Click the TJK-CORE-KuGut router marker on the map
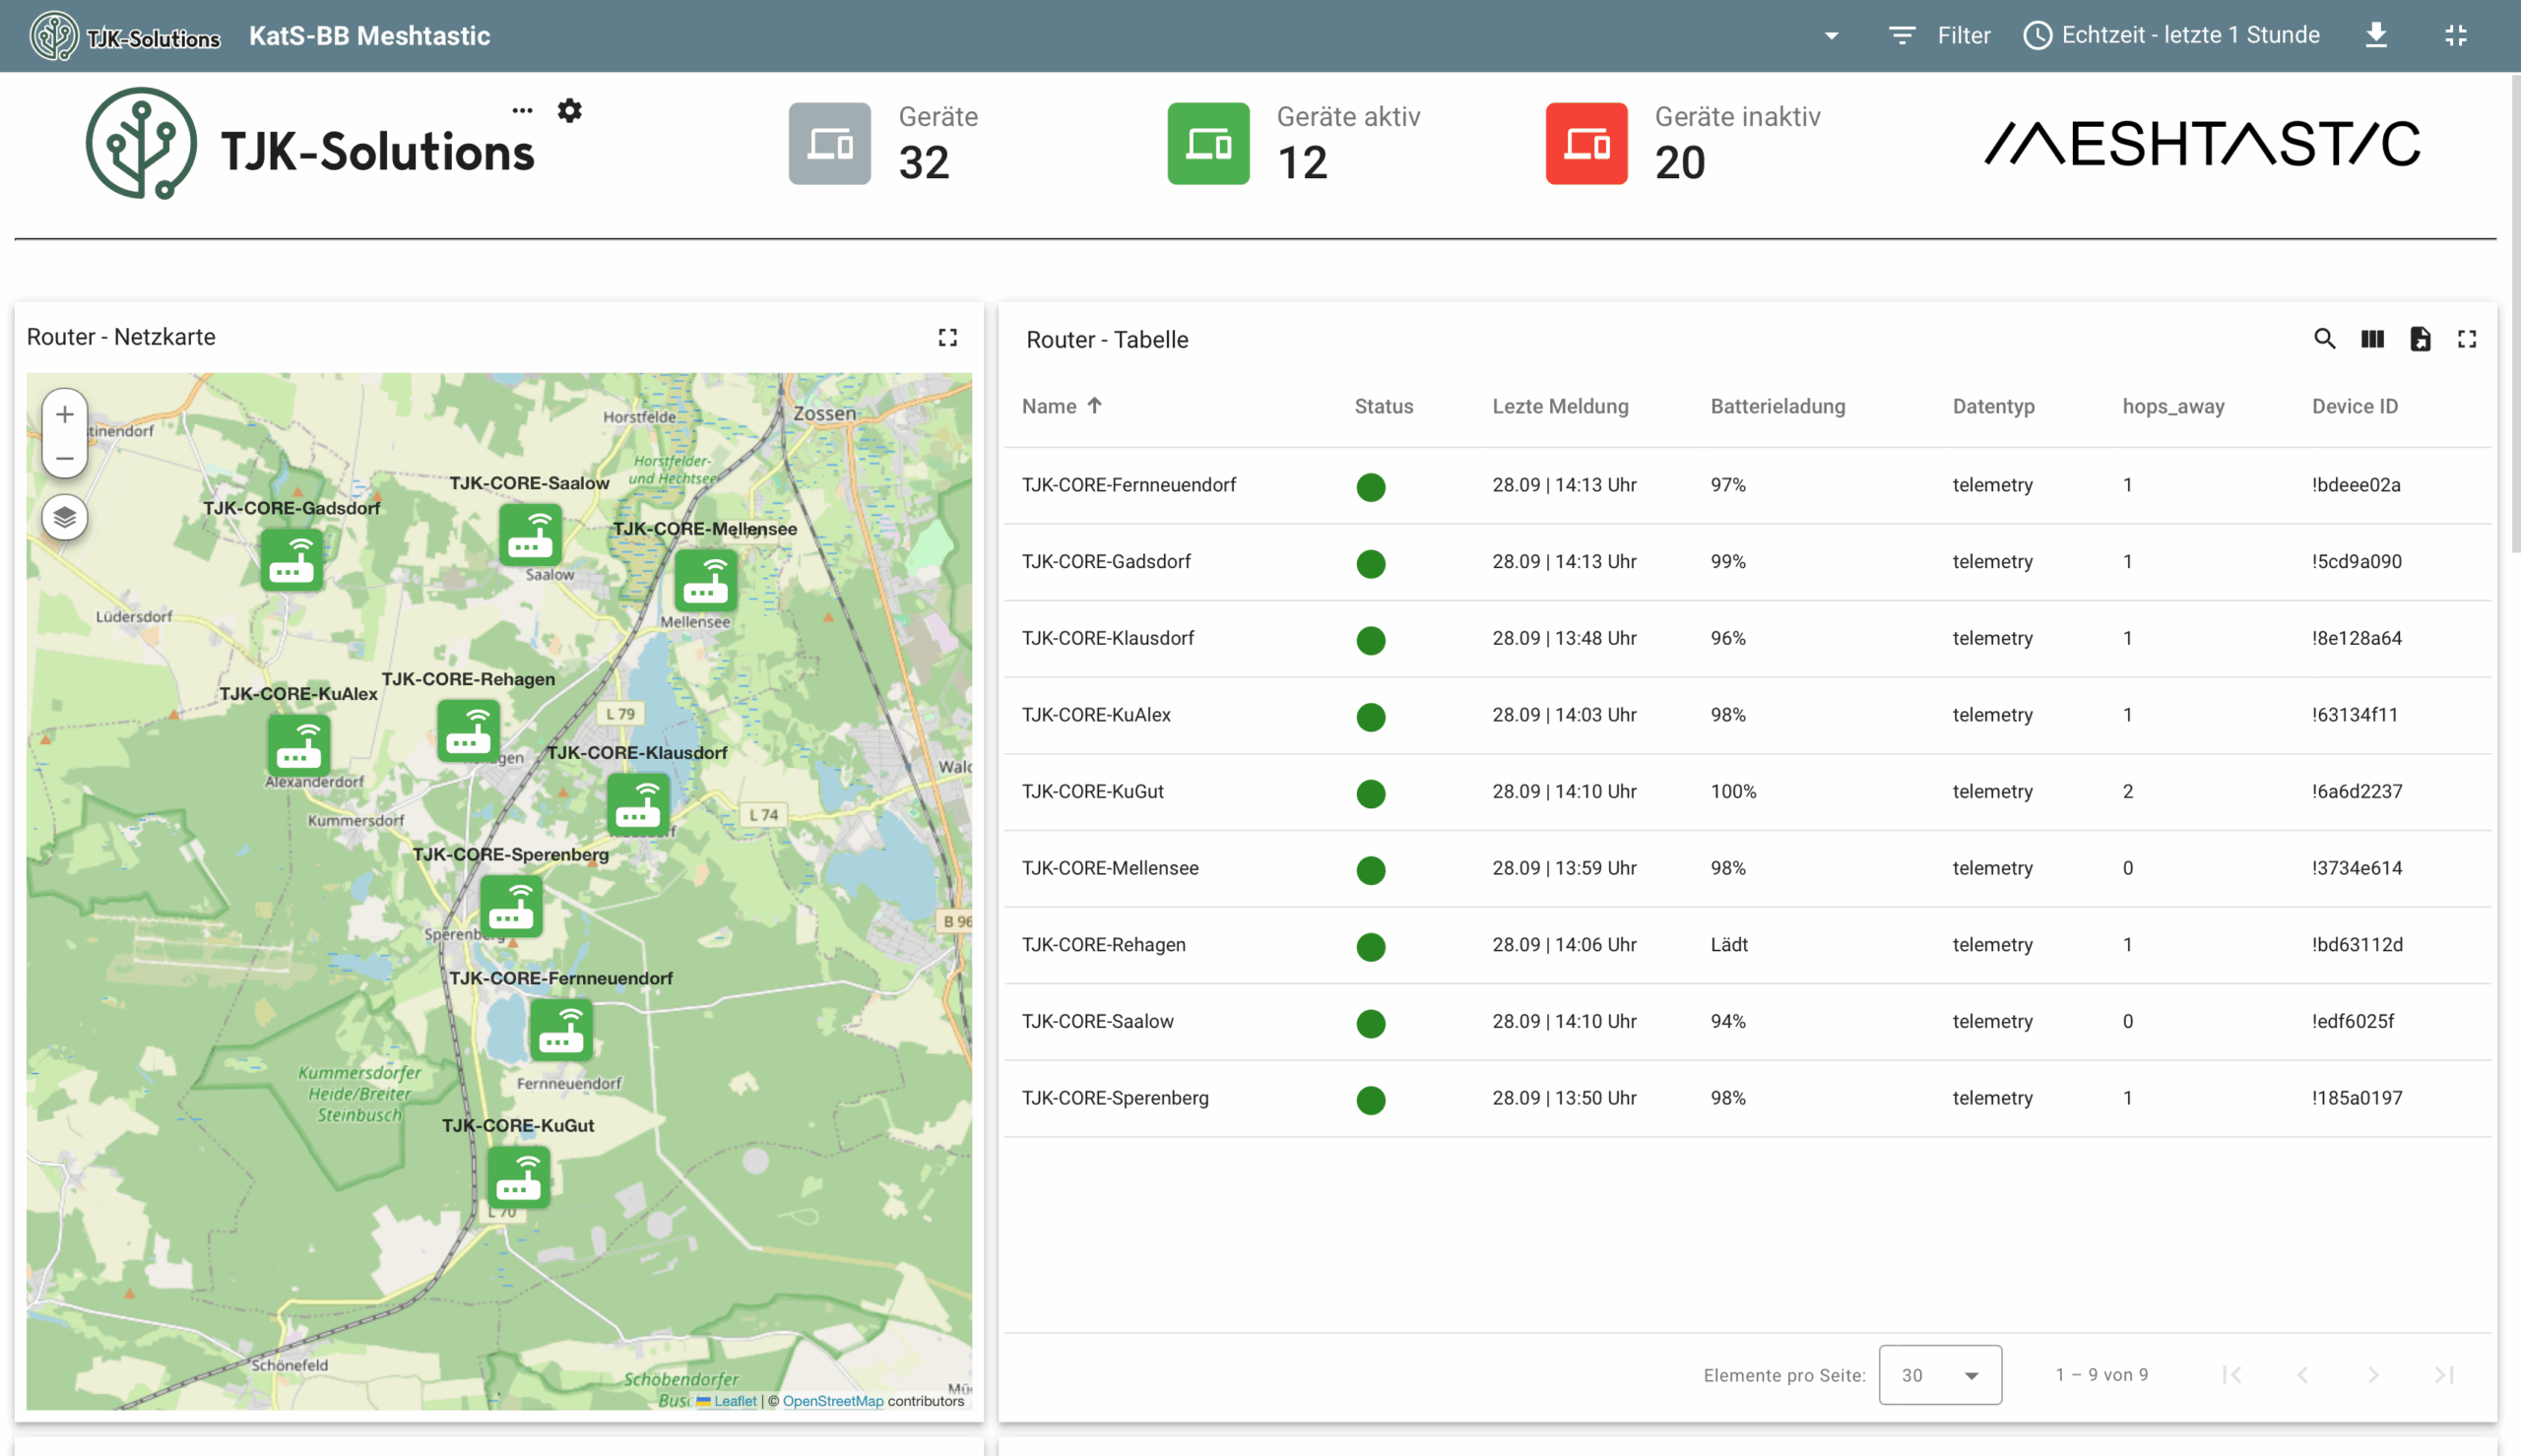Image resolution: width=2521 pixels, height=1456 pixels. pos(519,1176)
